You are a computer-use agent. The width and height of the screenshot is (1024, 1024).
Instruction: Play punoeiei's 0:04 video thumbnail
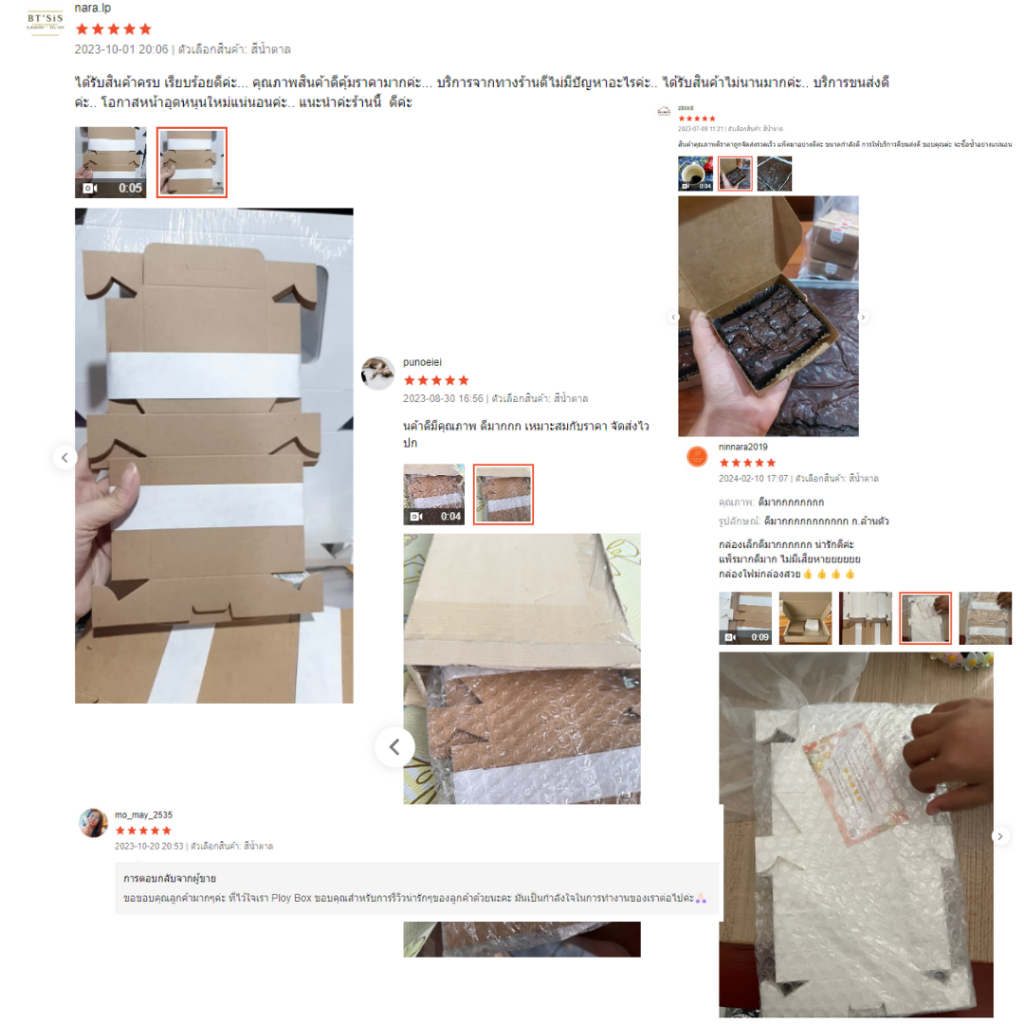pos(434,494)
